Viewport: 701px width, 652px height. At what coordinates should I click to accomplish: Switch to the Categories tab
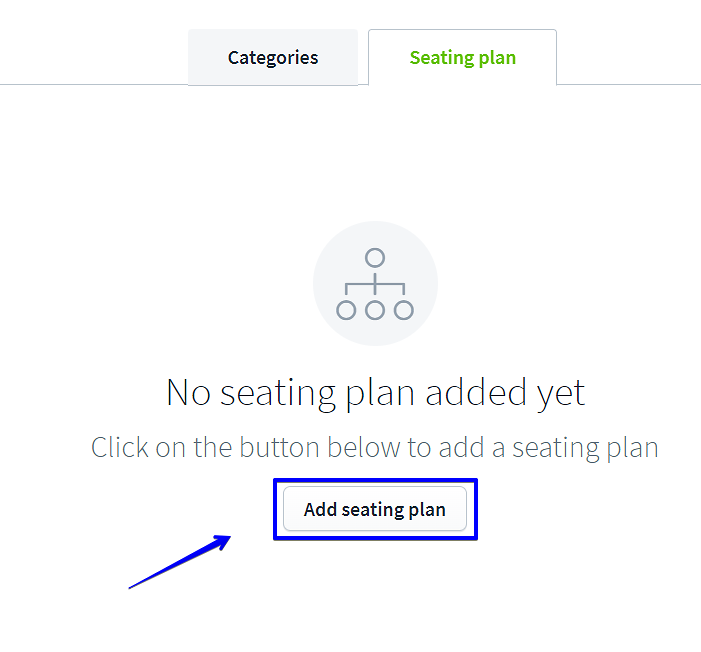point(273,57)
